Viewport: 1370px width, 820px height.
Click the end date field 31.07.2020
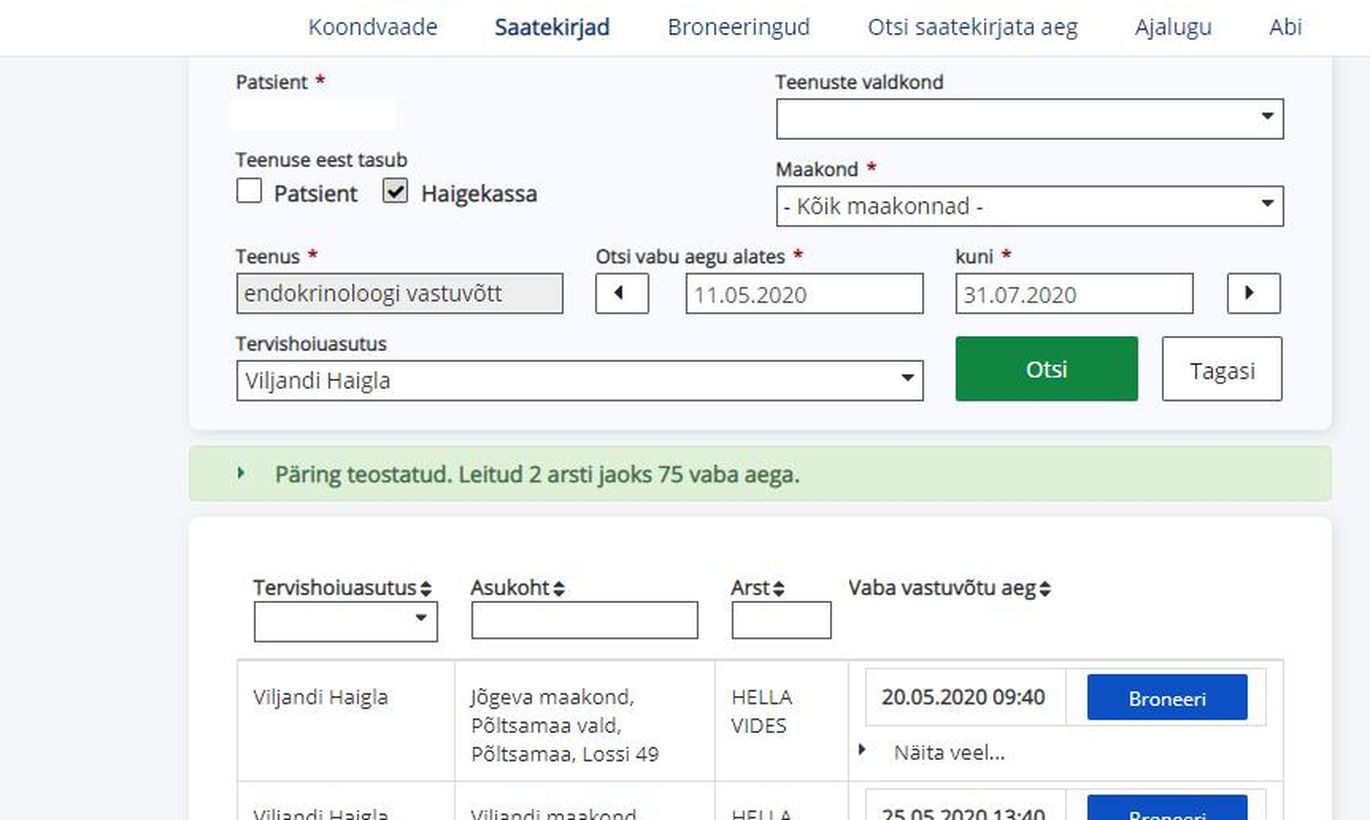pyautogui.click(x=1074, y=294)
